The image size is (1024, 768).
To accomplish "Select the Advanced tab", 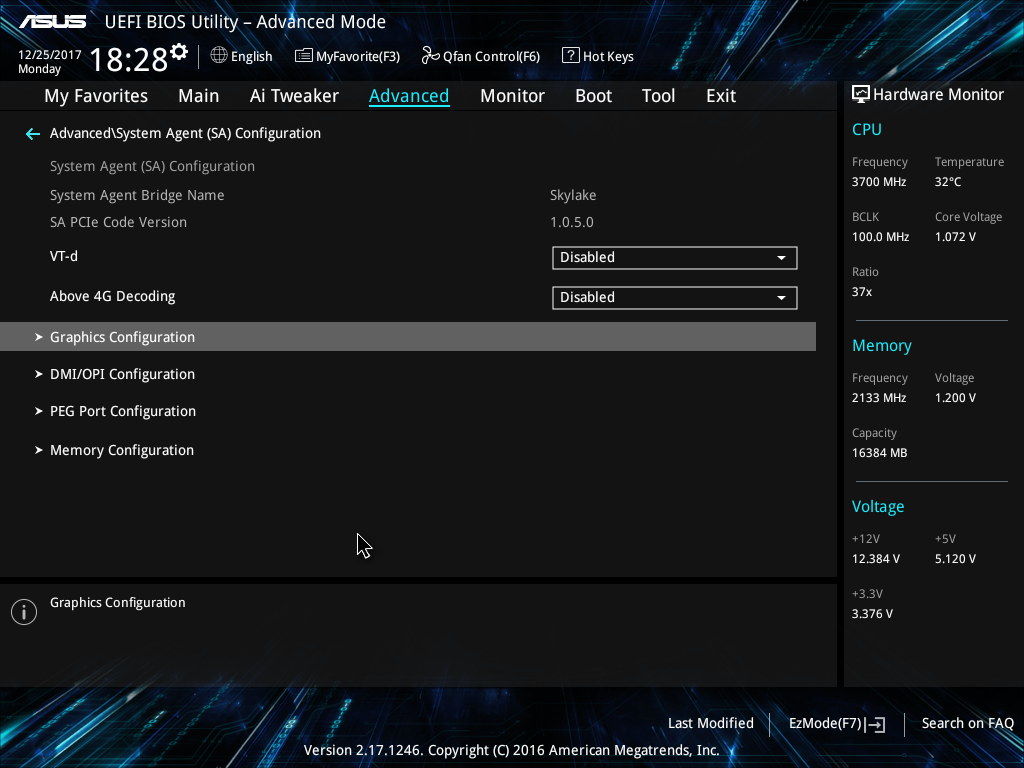I will point(409,96).
